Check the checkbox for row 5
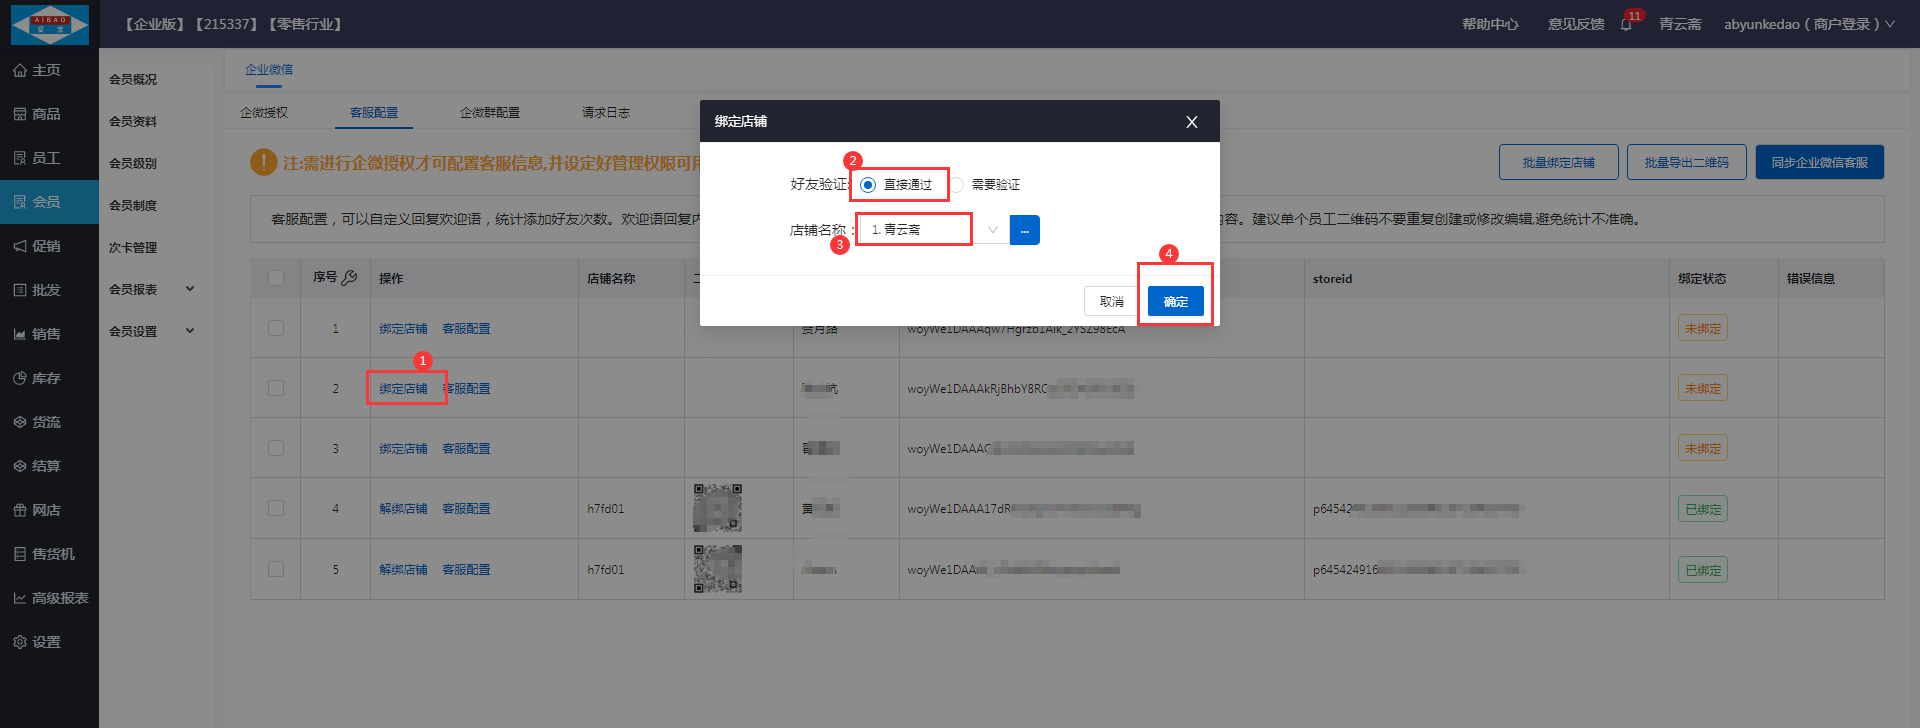This screenshot has width=1920, height=728. (x=276, y=569)
